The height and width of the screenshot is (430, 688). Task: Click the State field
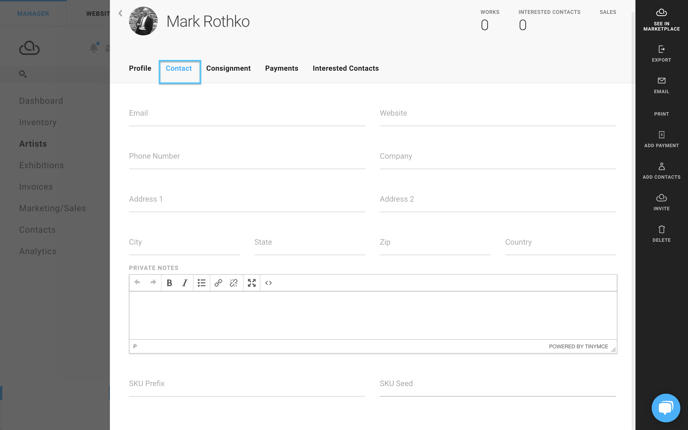(310, 243)
